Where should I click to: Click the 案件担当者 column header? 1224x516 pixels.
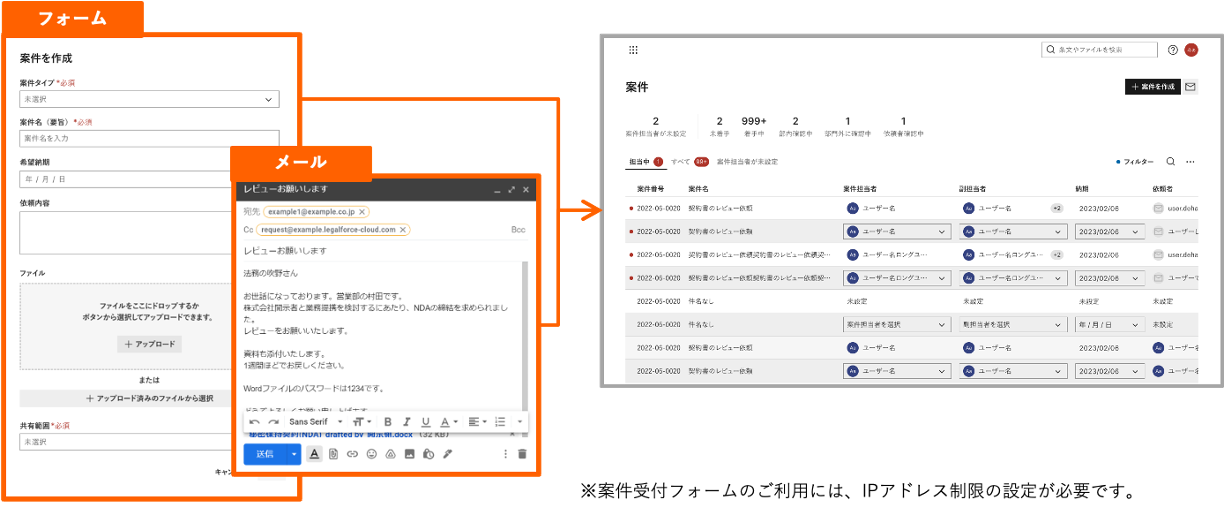[x=860, y=188]
